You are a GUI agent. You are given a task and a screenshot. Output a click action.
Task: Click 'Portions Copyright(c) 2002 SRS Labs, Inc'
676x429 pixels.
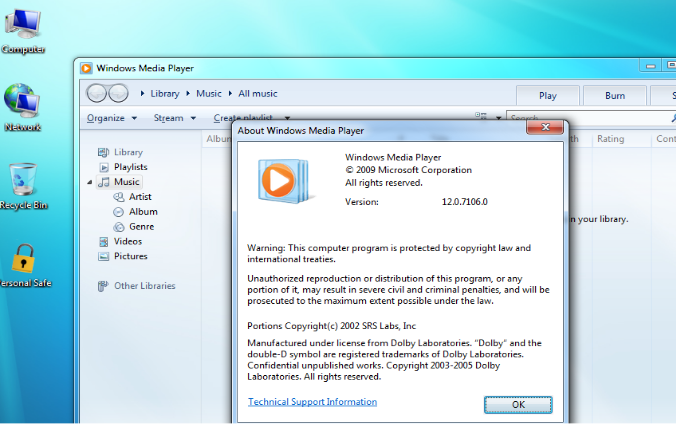(x=332, y=326)
